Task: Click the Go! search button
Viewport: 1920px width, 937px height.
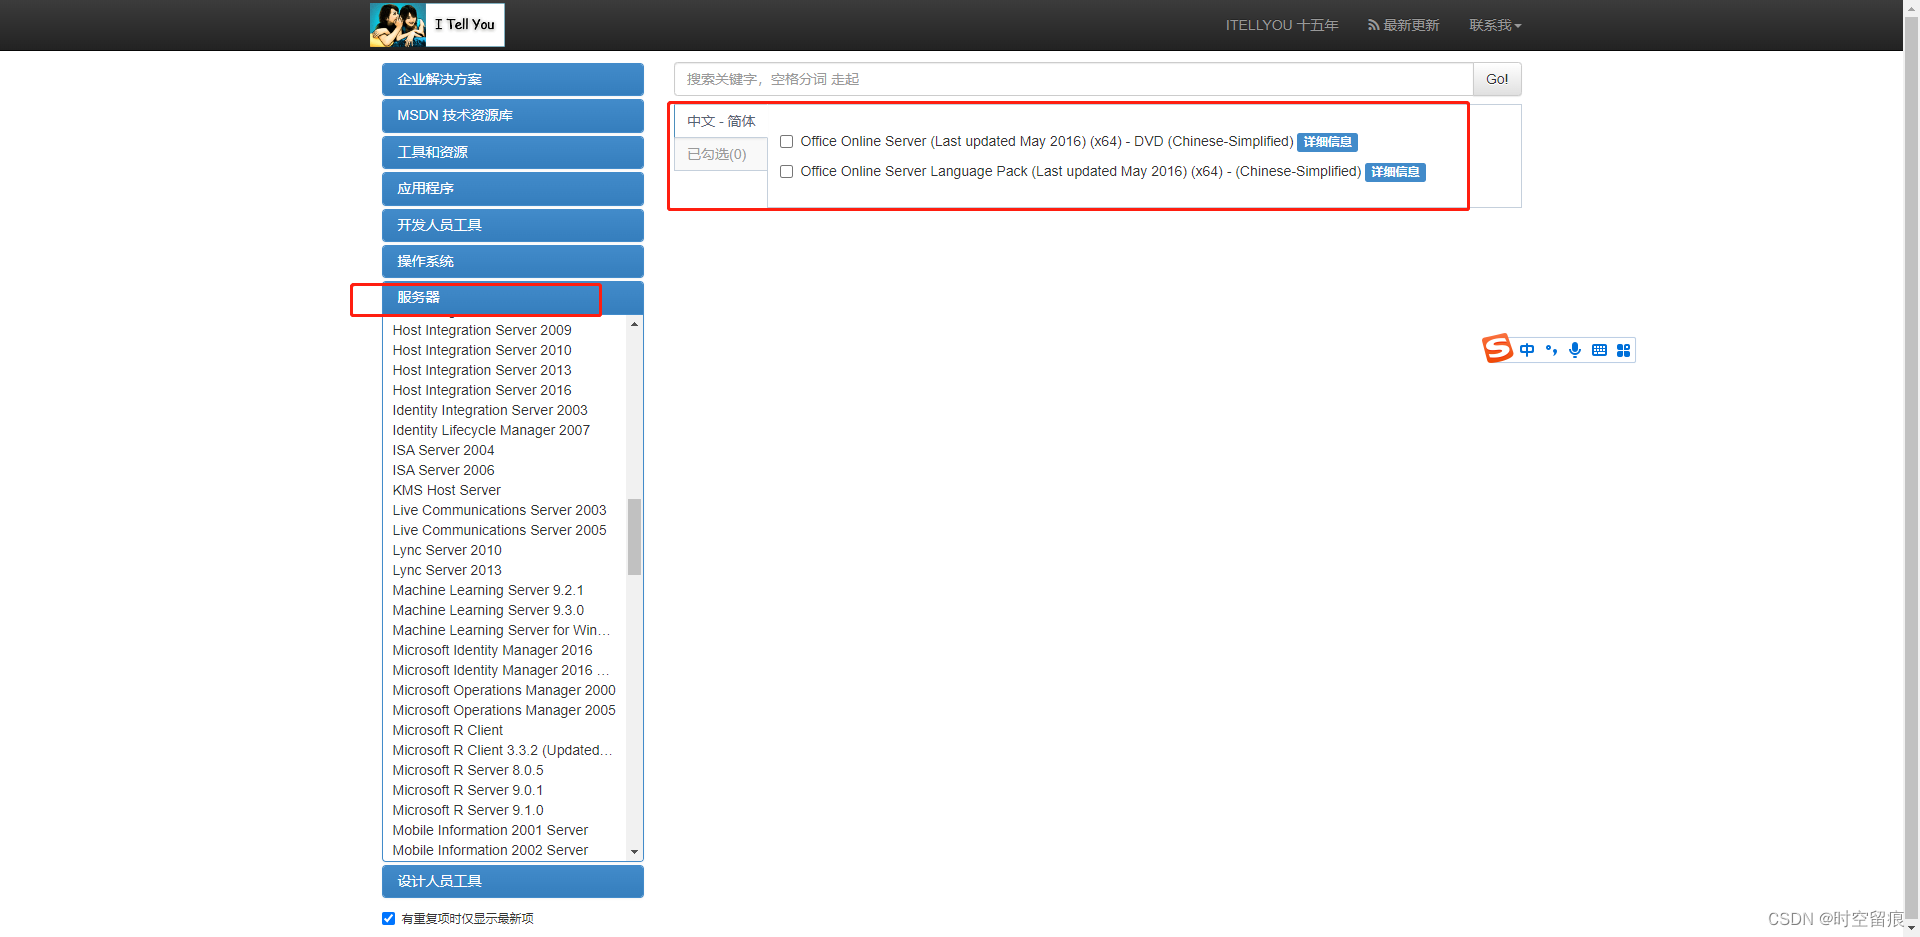Action: 1497,79
